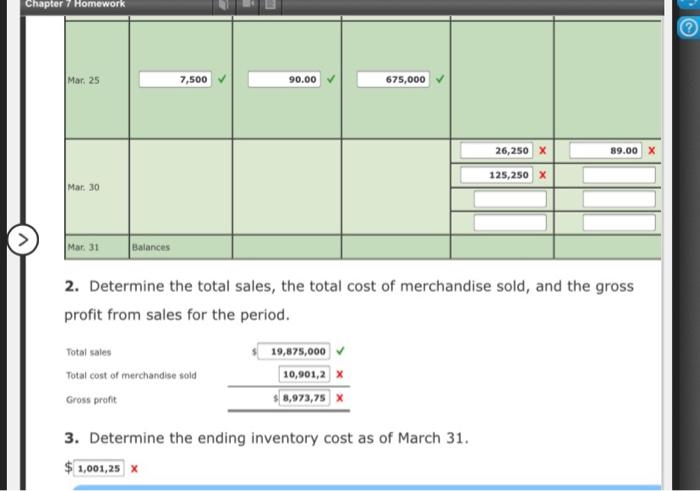Click the green check beside 7,500
Viewport: 700px width, 491px height.
click(x=222, y=79)
